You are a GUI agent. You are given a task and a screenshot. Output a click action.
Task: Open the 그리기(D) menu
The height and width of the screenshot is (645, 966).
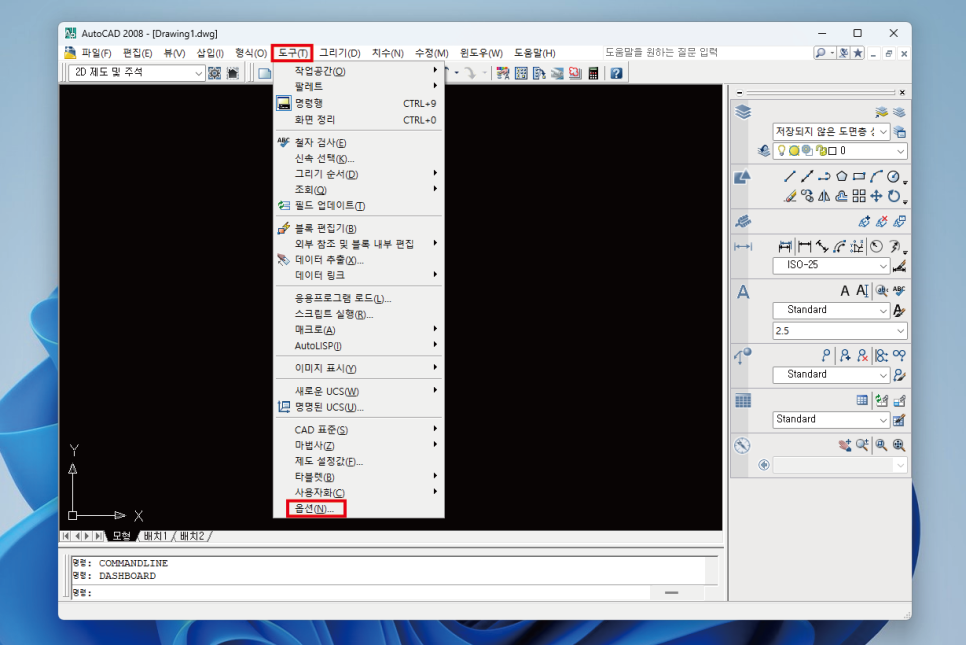click(x=339, y=53)
